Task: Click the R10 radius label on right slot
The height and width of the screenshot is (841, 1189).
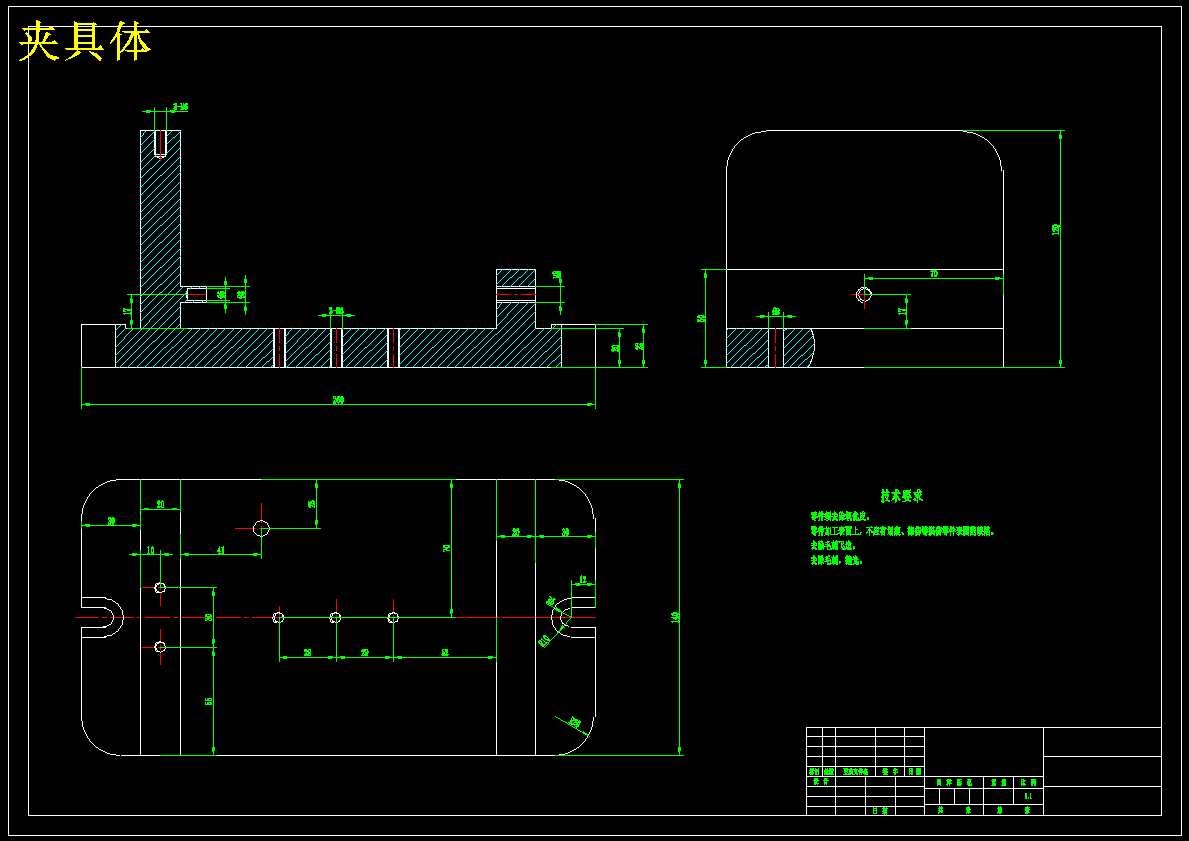Action: click(544, 641)
